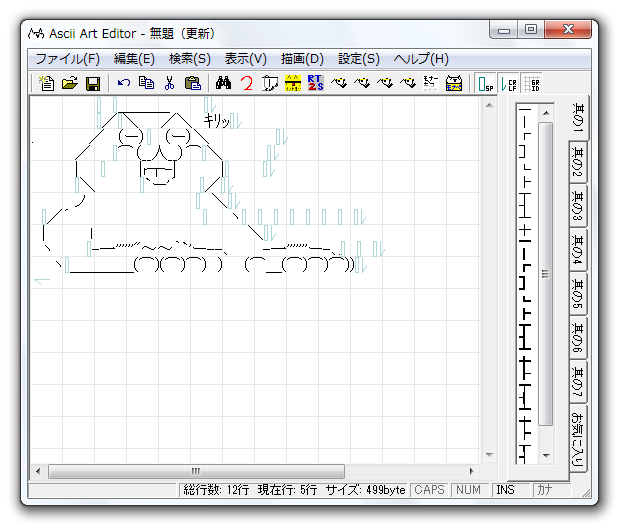Pick the thin horizontal line ─ character in palette
This screenshot has width=621, height=529.
525,109
